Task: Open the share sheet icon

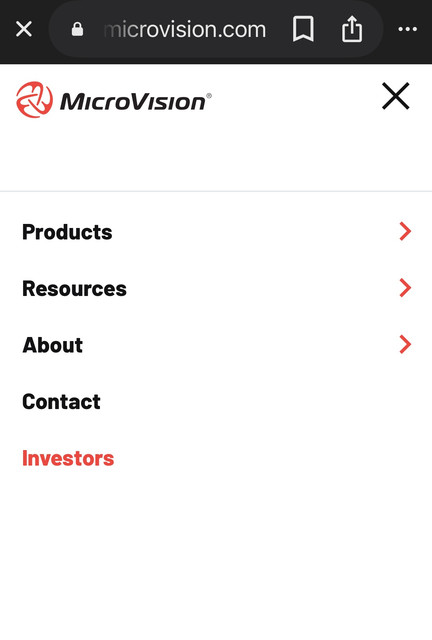Action: pyautogui.click(x=352, y=29)
